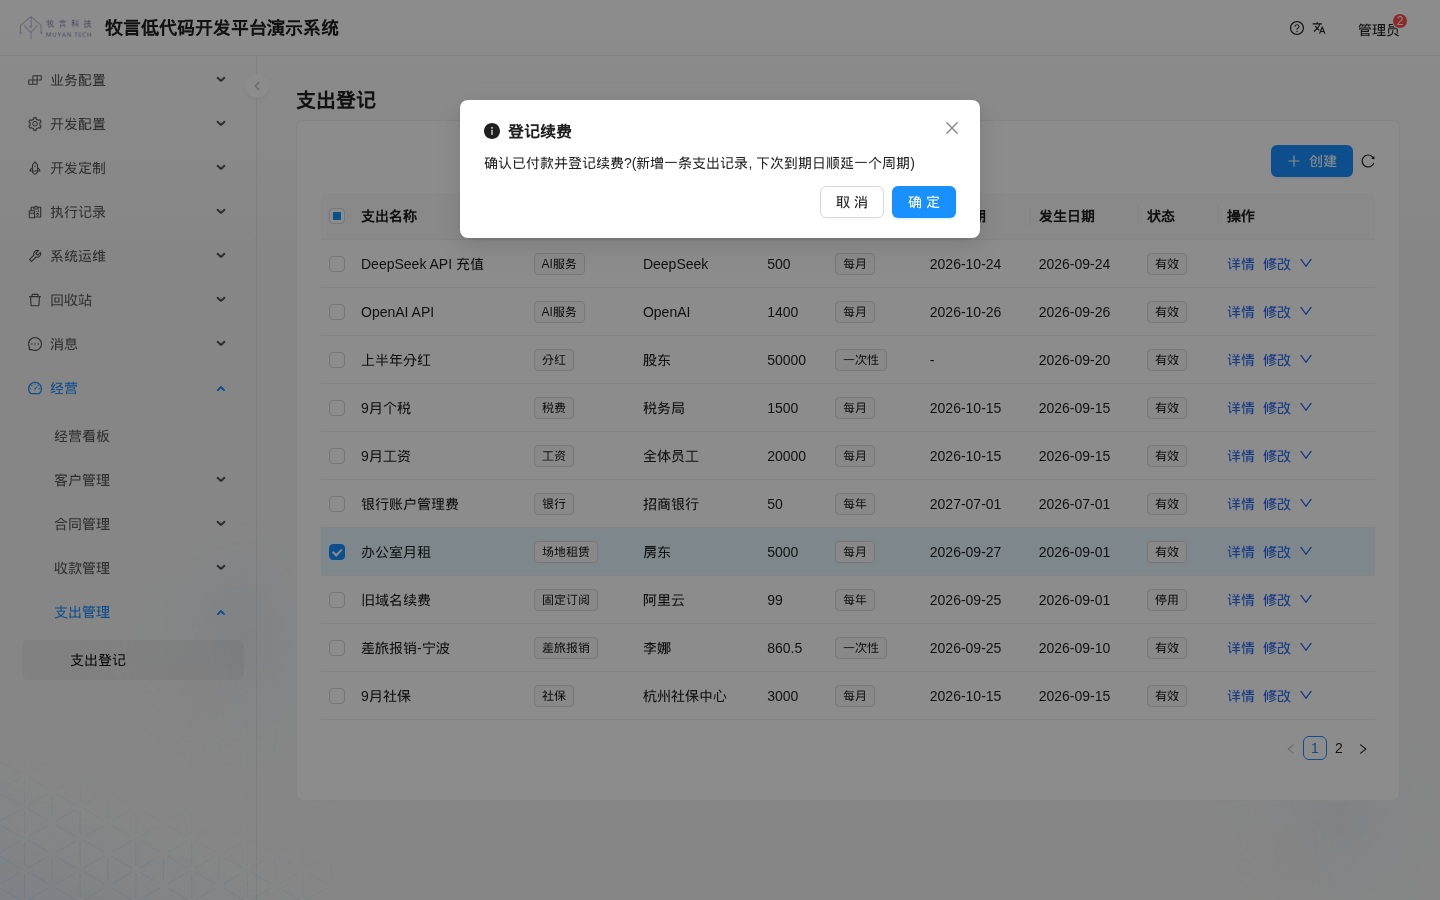Expand the 开发配置 chevron

221,124
